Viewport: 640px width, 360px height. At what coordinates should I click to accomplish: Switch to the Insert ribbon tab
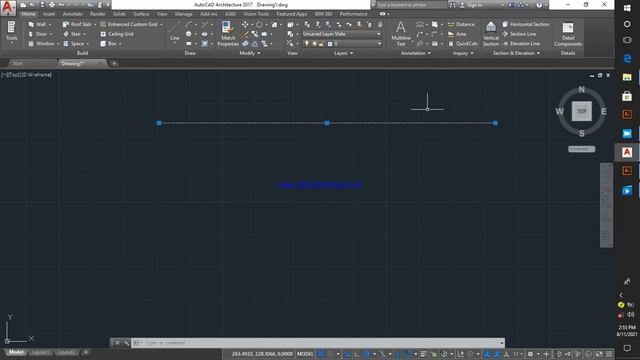(49, 14)
